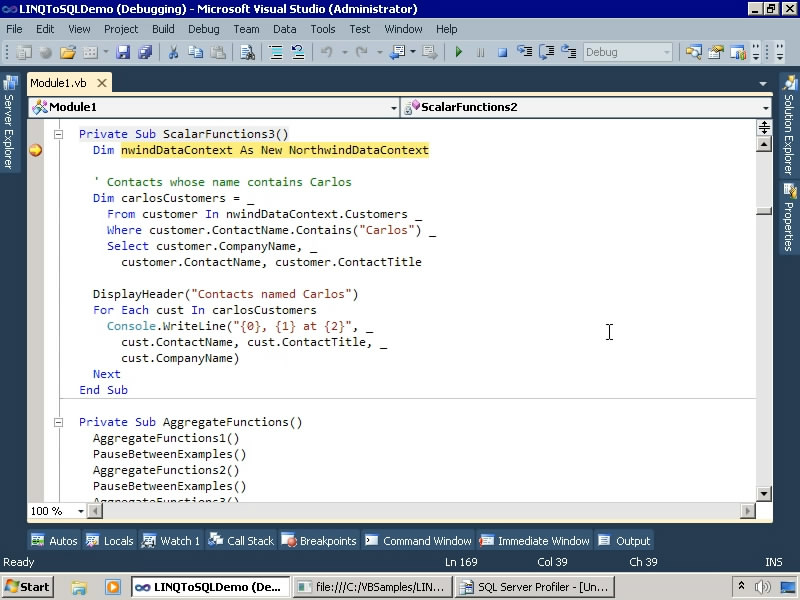Image resolution: width=800 pixels, height=600 pixels.
Task: Open the Properties Window toolbar icon
Action: 716,52
